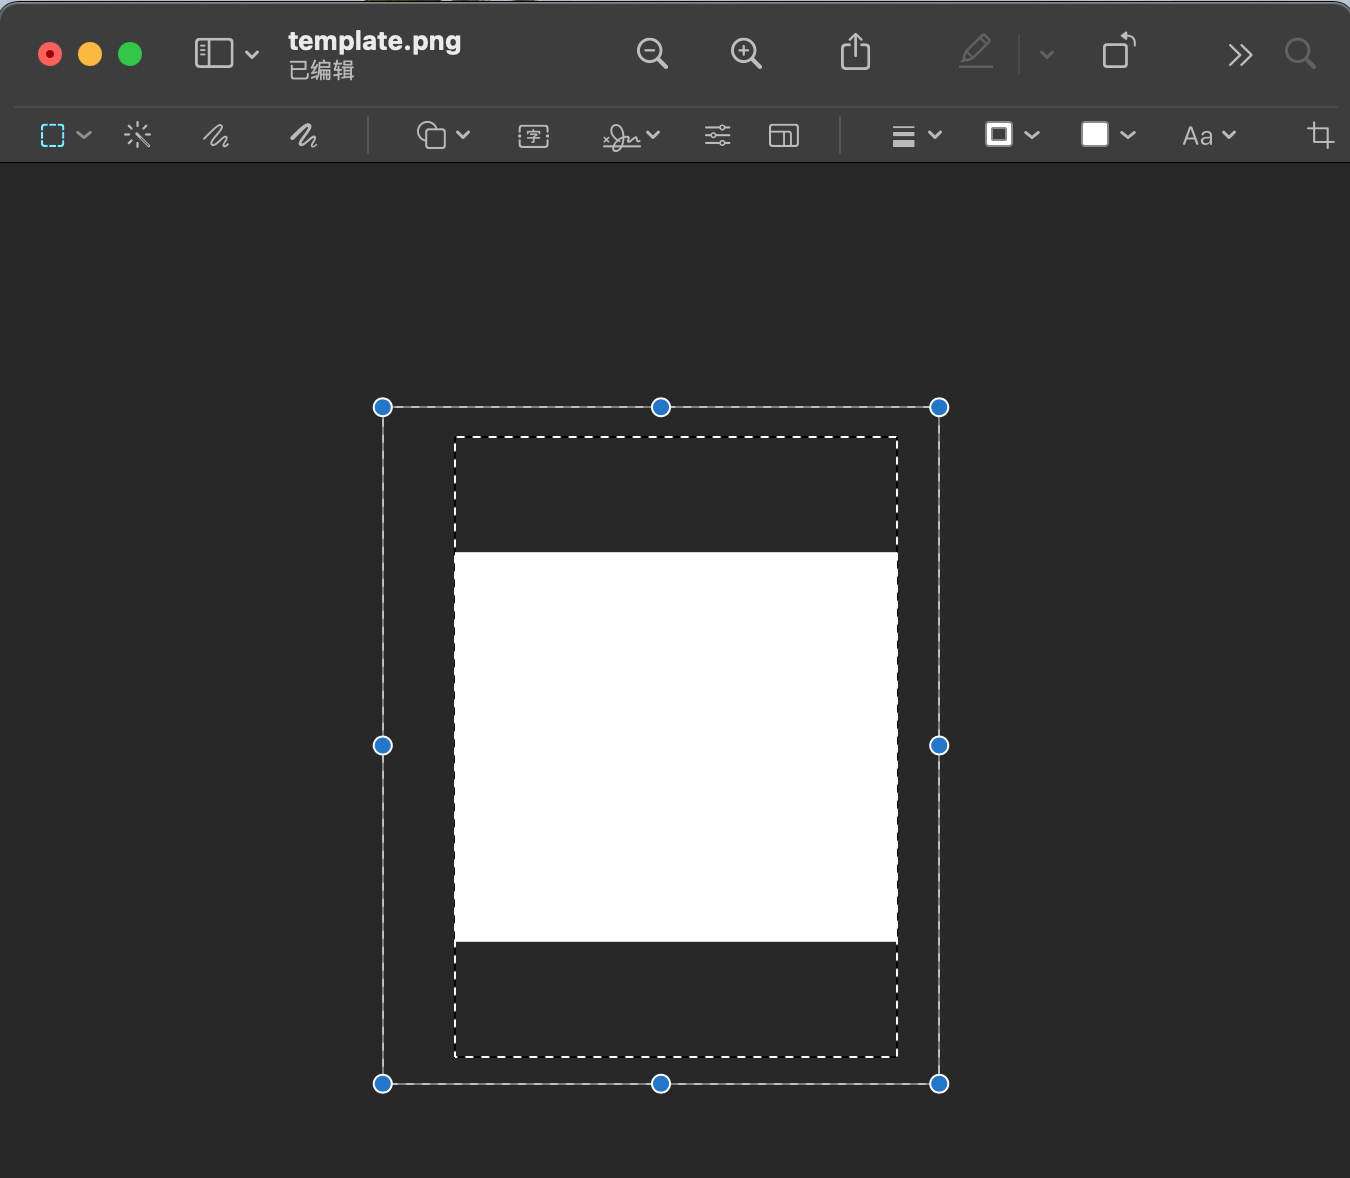Expand the border color dropdown arrow
This screenshot has height=1178, width=1350.
coord(1032,134)
